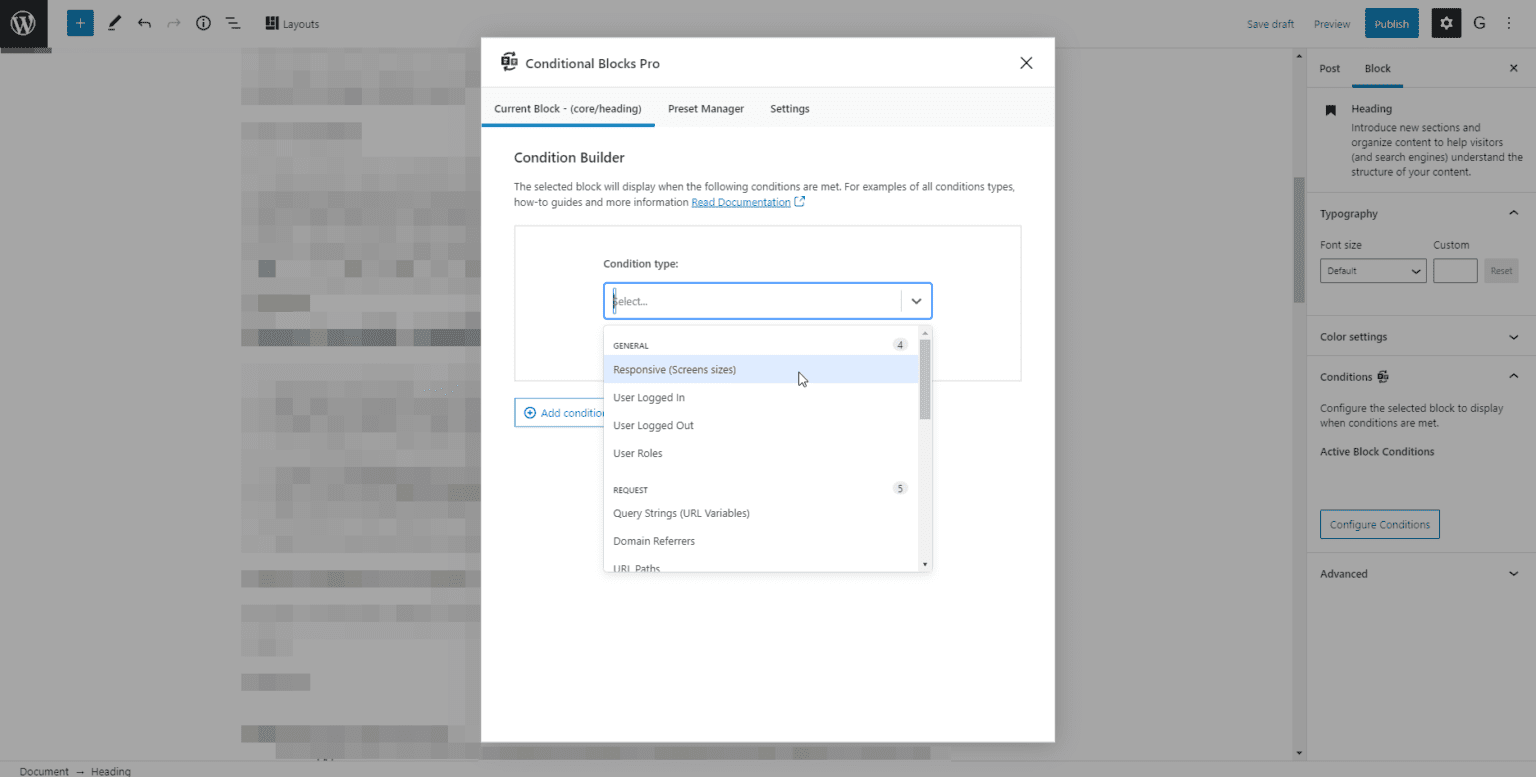This screenshot has height=777, width=1536.
Task: Open content details with the info icon
Action: 203,22
